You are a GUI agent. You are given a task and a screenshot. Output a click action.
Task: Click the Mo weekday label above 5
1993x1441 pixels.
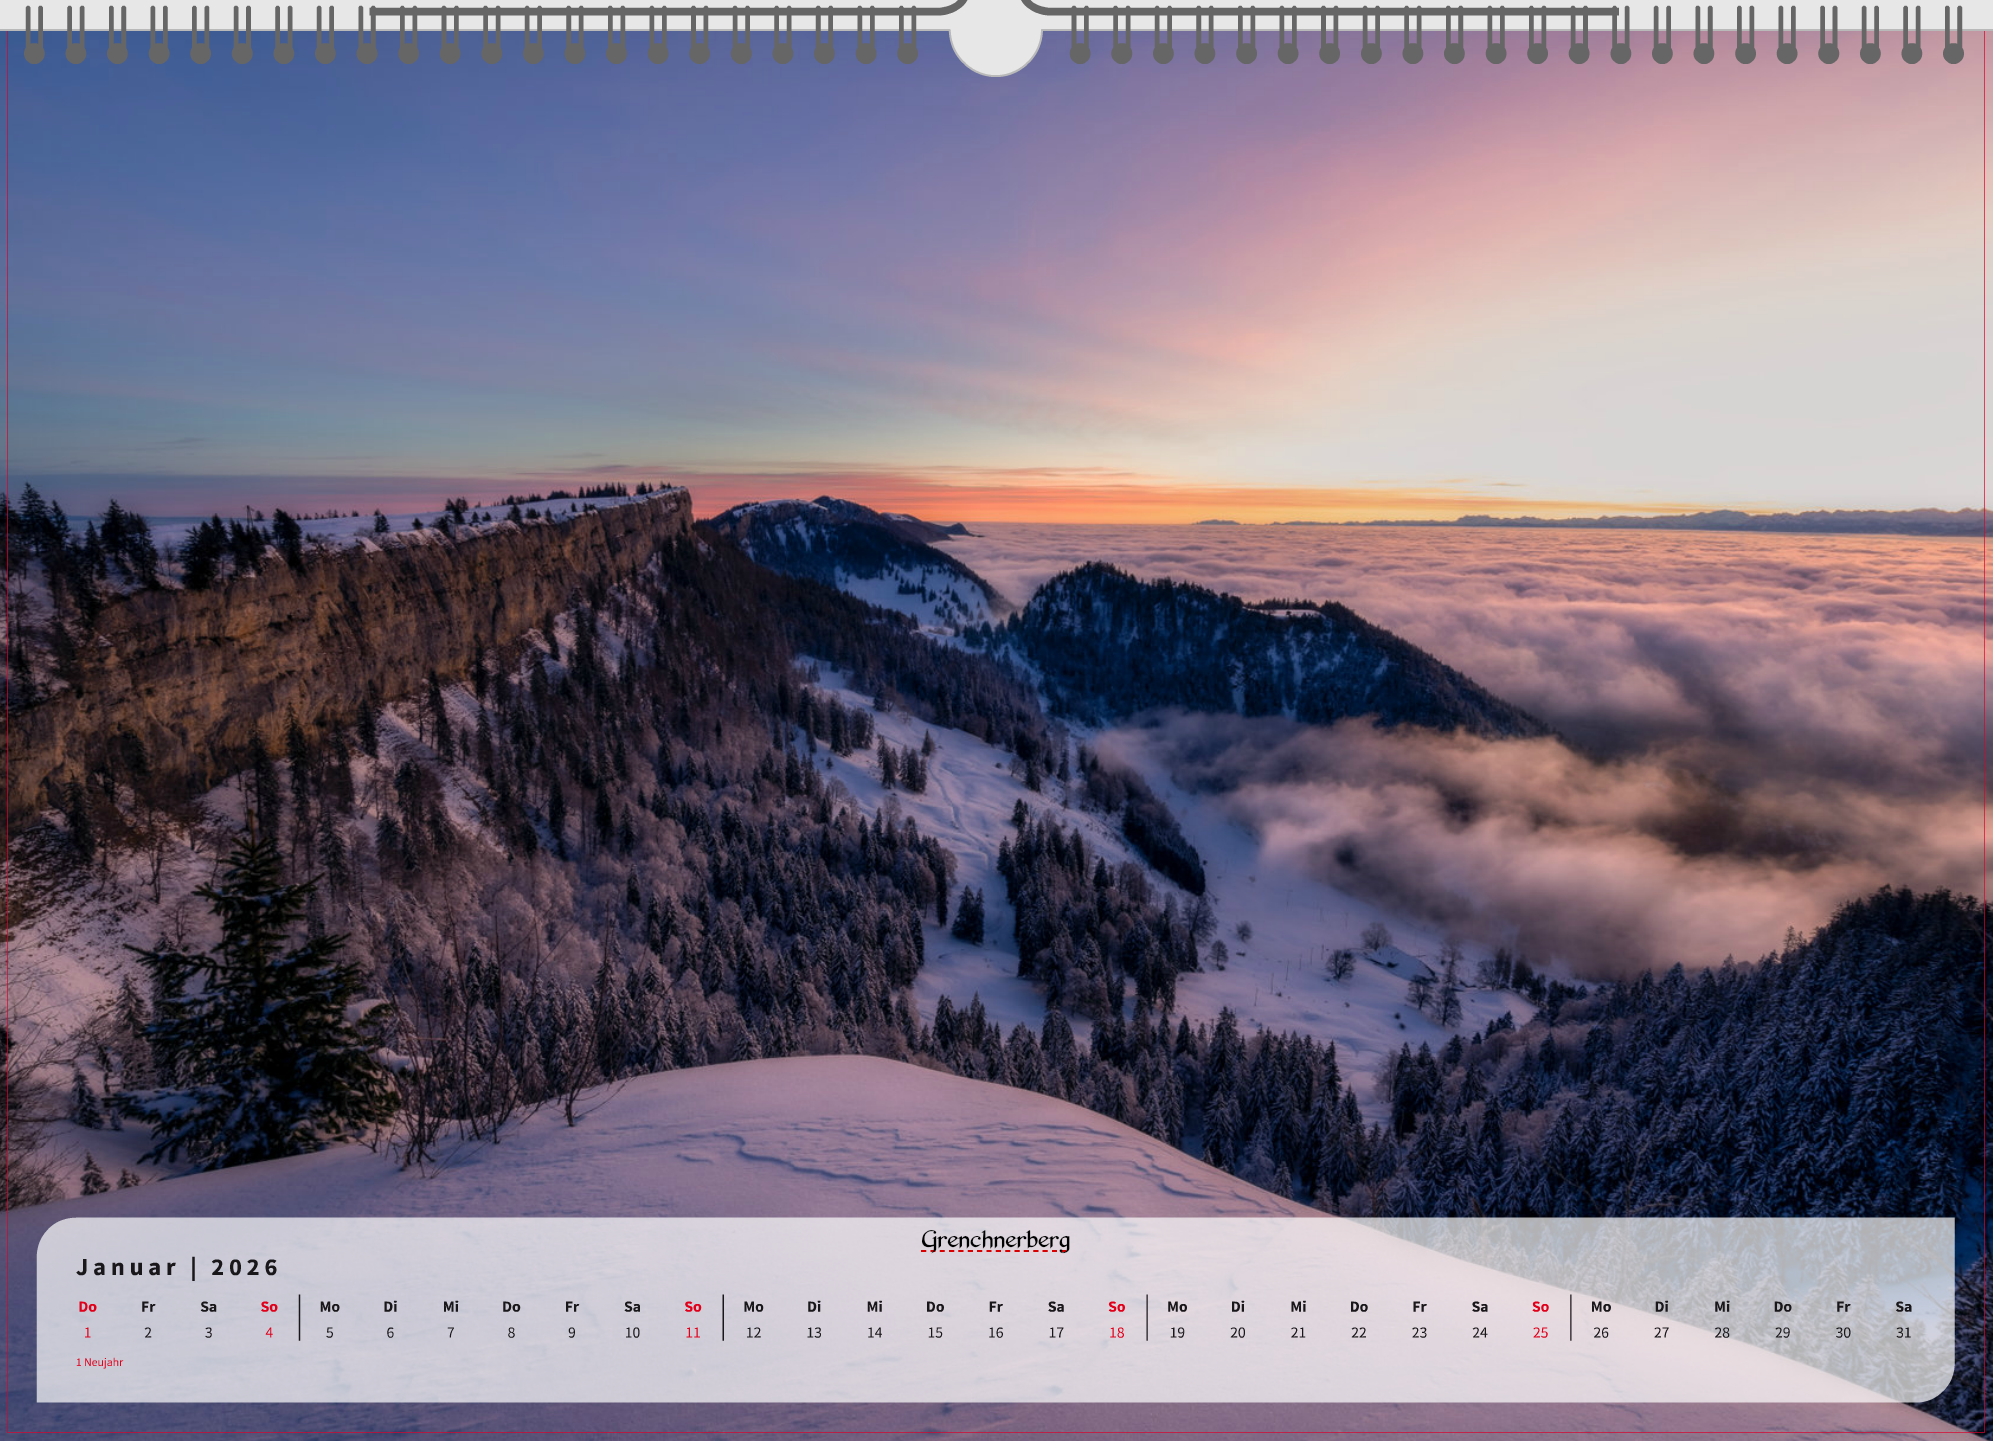click(330, 1307)
